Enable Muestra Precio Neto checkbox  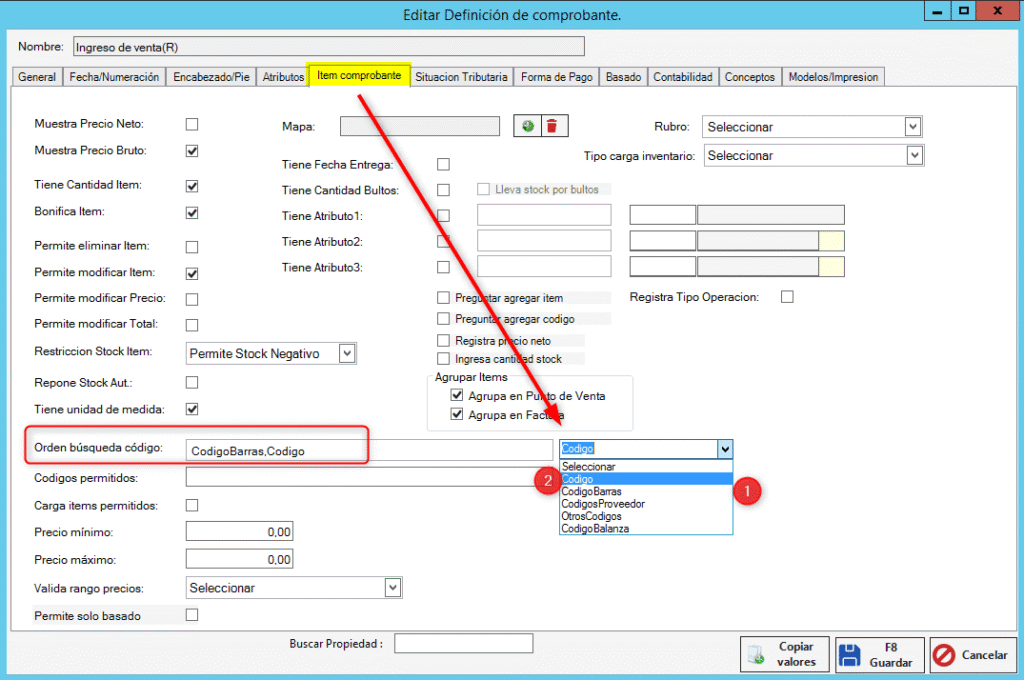coord(192,124)
